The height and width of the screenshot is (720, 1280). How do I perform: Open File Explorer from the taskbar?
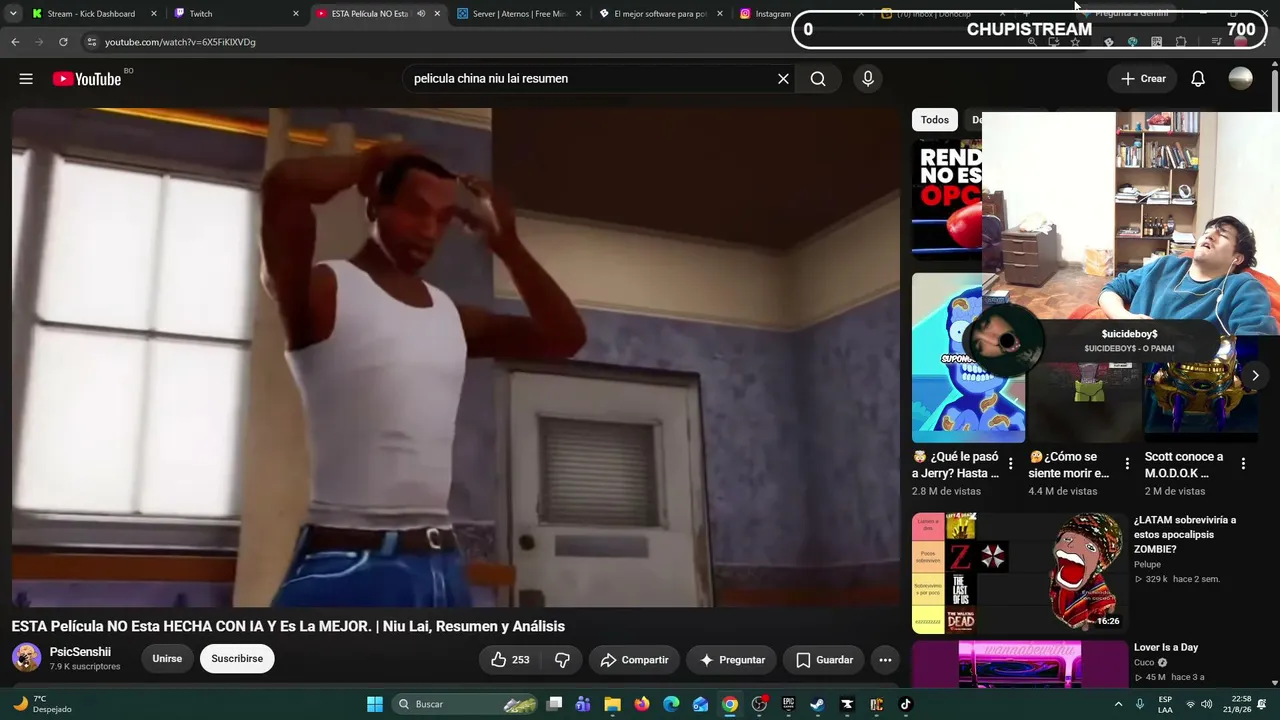point(612,704)
